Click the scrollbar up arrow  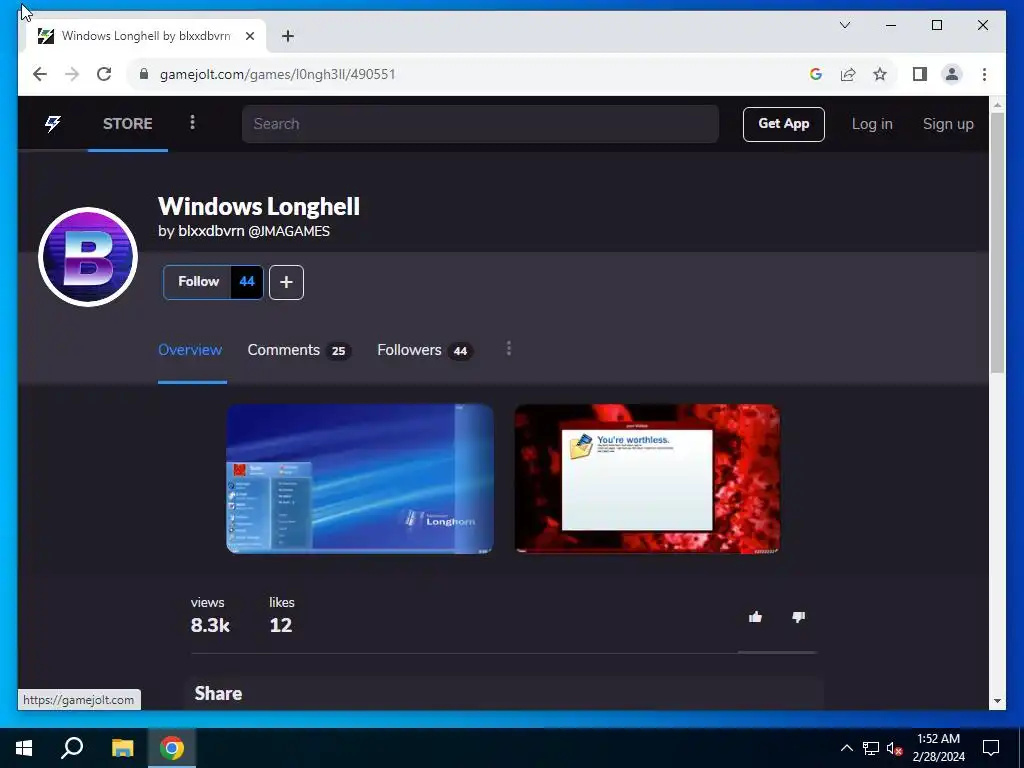(997, 104)
